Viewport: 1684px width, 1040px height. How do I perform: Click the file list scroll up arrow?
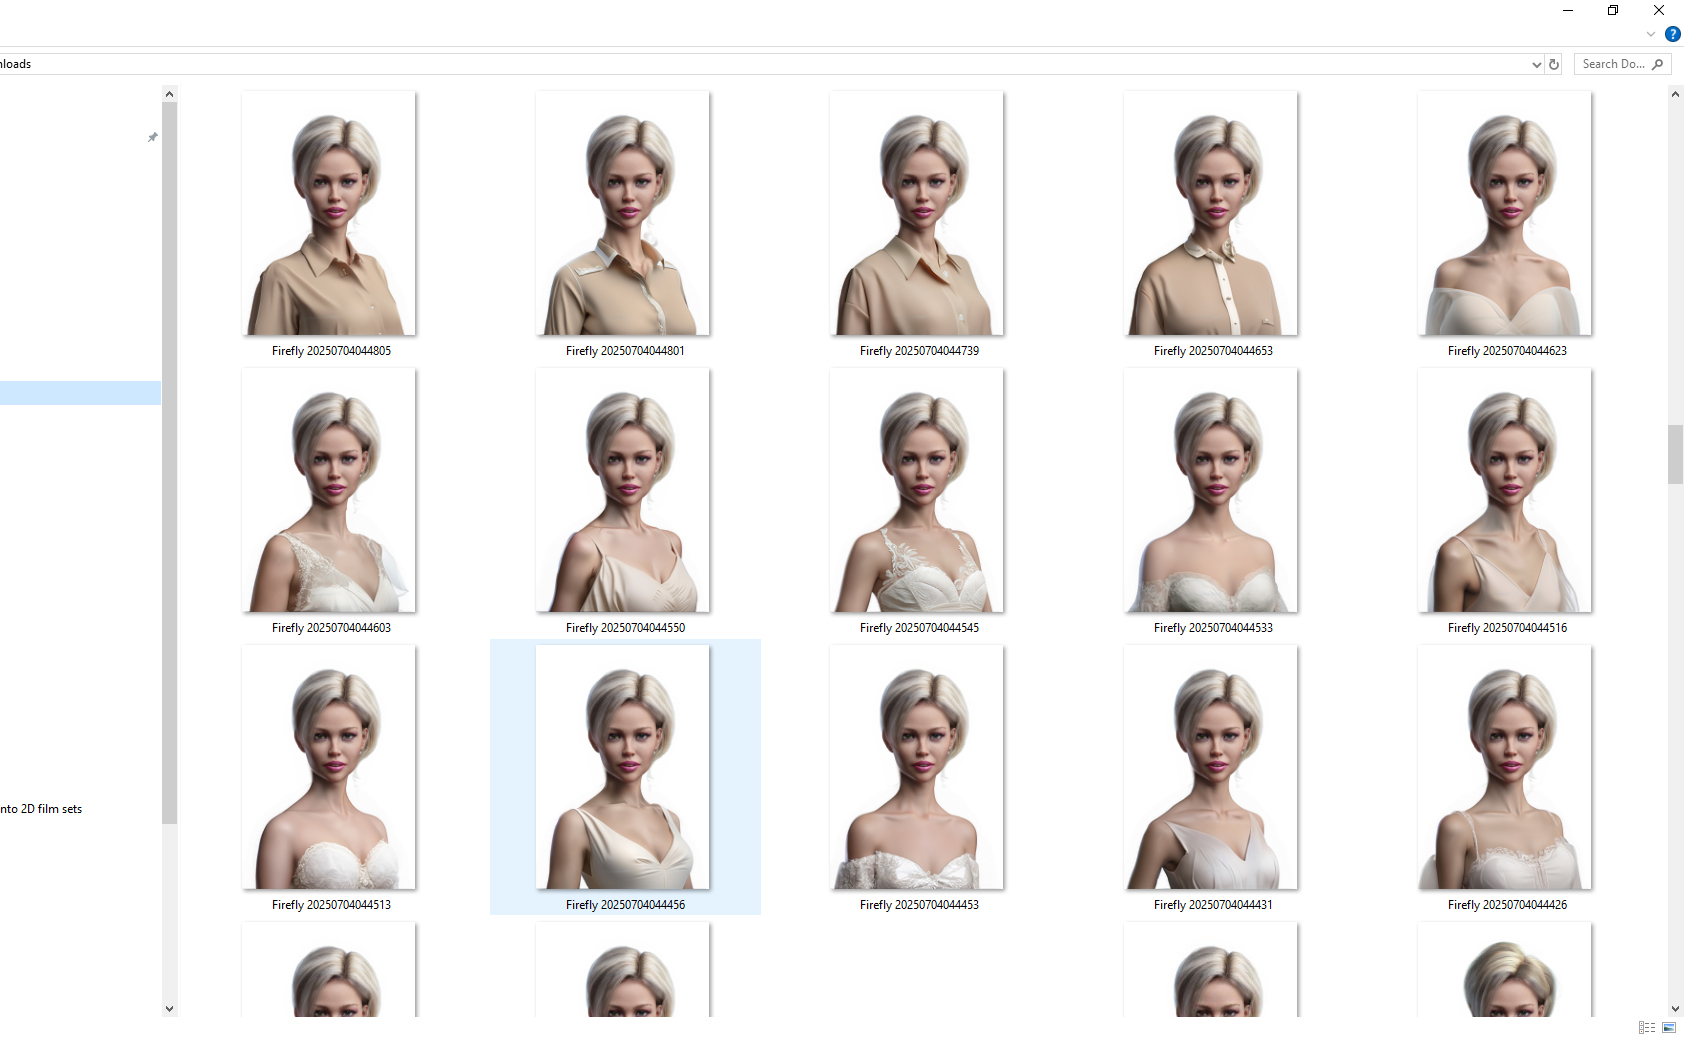(x=1675, y=94)
